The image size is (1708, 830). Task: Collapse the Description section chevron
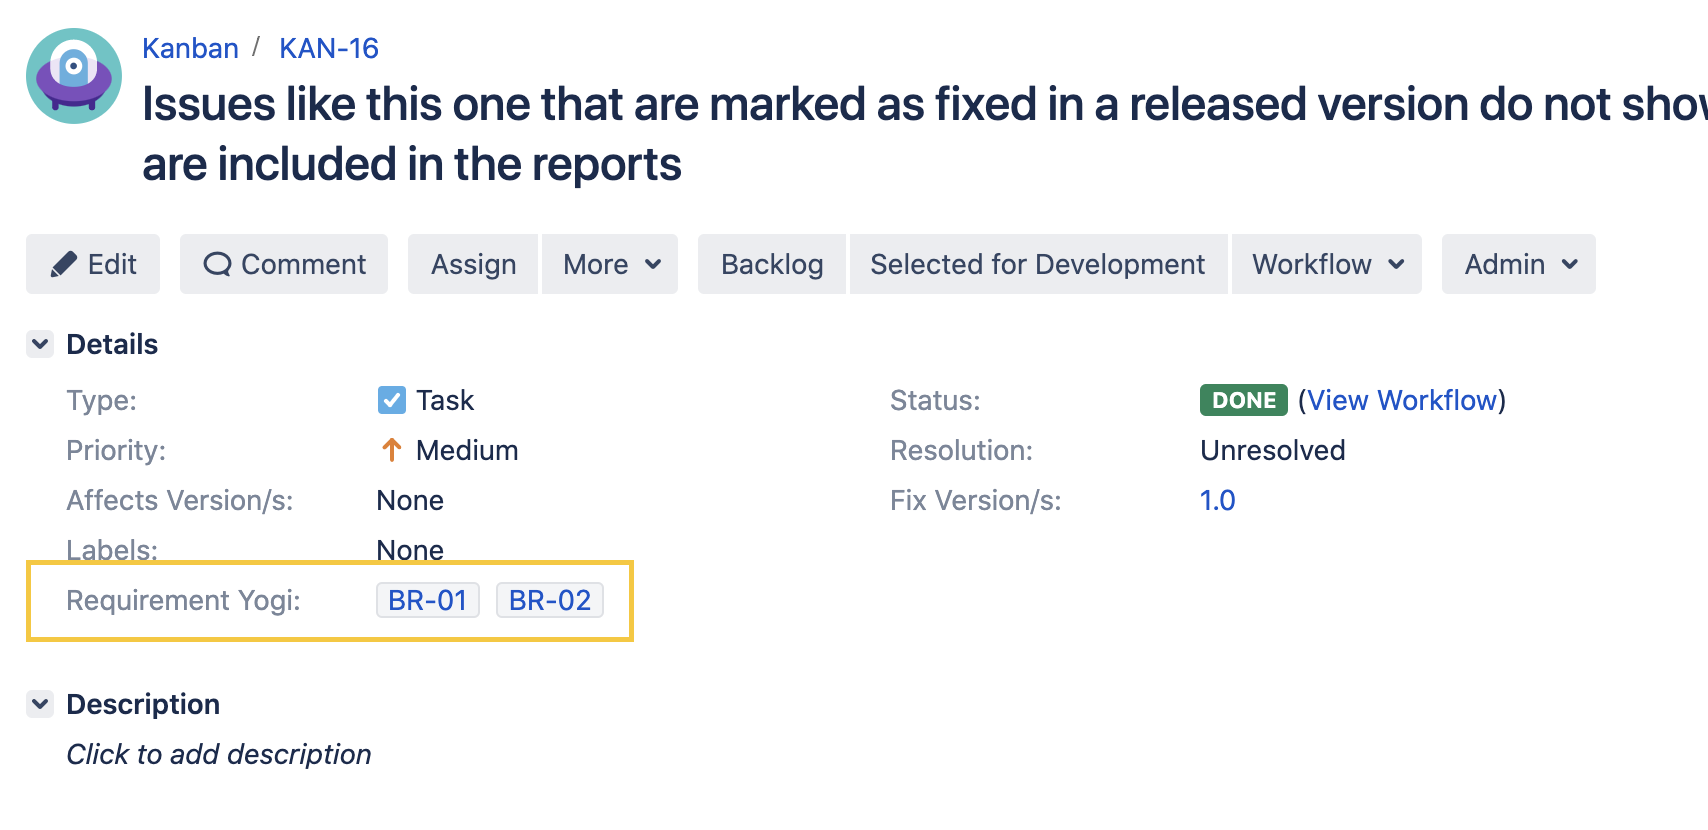[x=40, y=704]
